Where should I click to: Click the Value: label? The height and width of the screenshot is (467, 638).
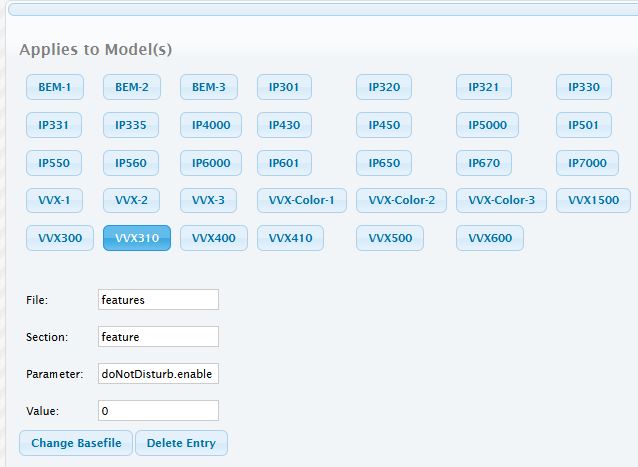42,411
